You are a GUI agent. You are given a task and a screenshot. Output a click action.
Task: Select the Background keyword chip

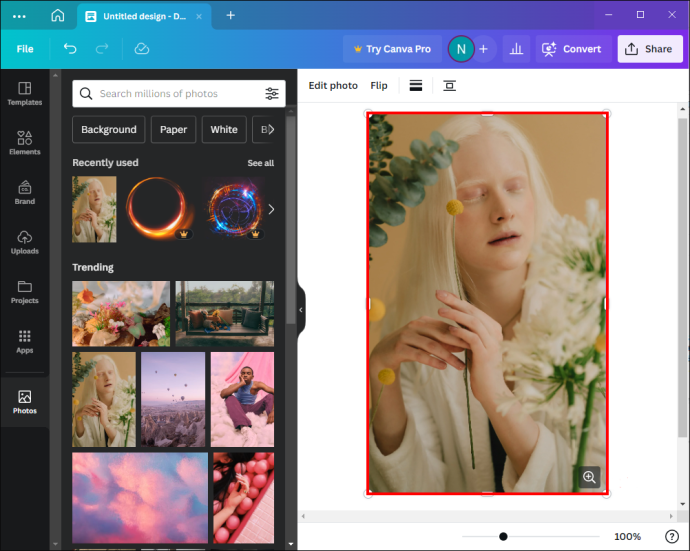(109, 129)
